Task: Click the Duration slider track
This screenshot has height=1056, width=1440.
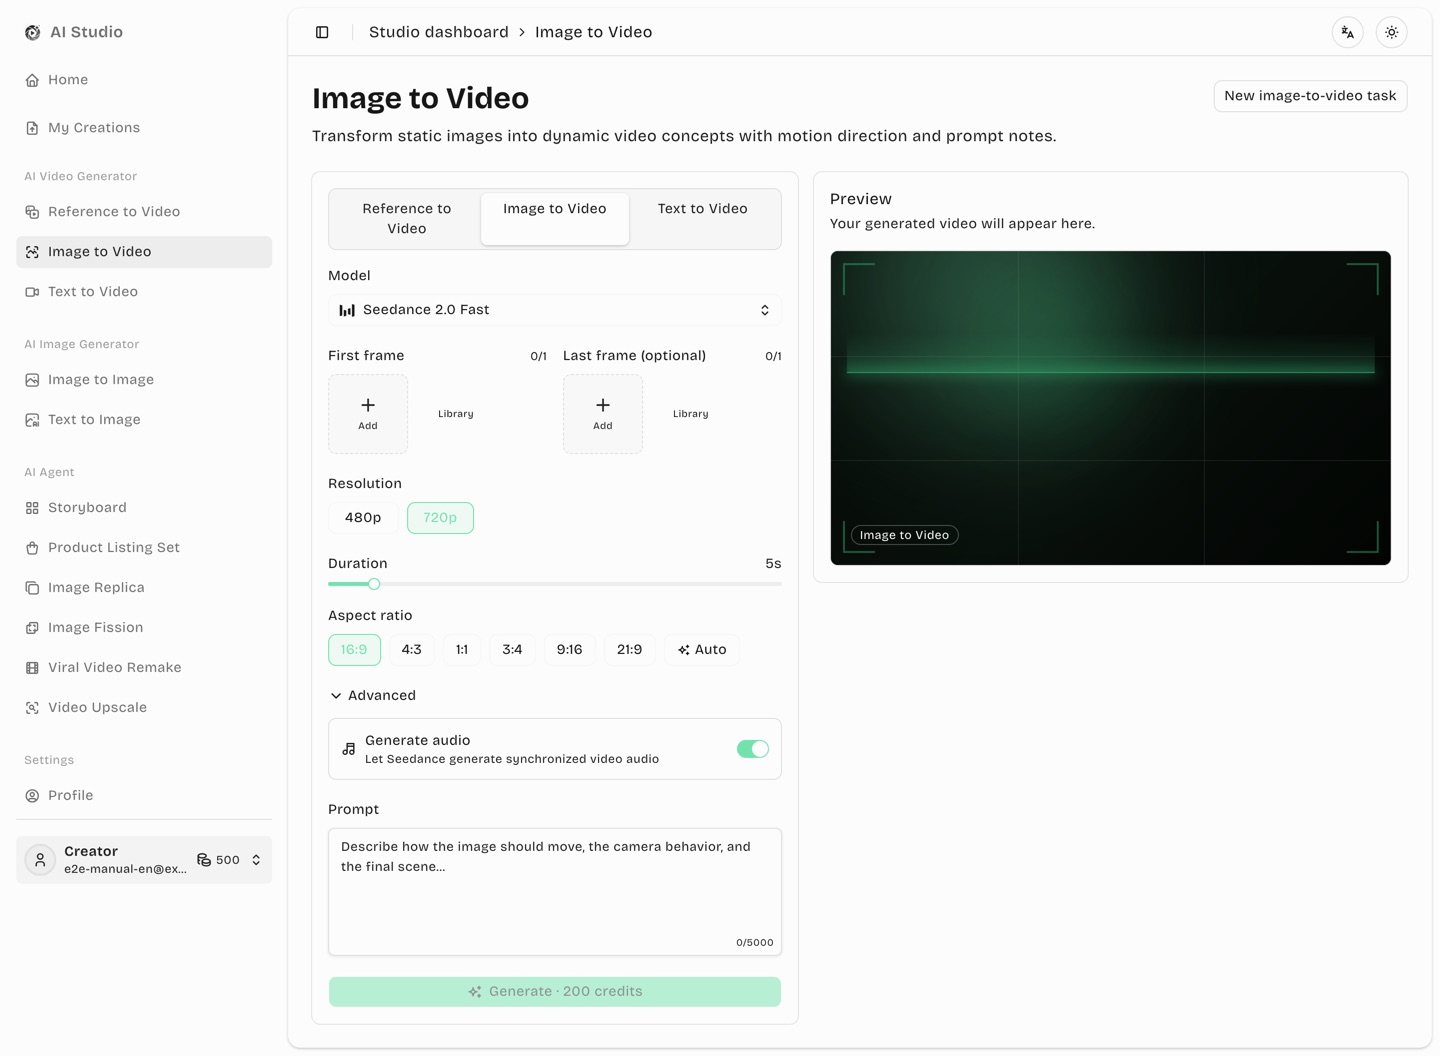Action: (555, 584)
